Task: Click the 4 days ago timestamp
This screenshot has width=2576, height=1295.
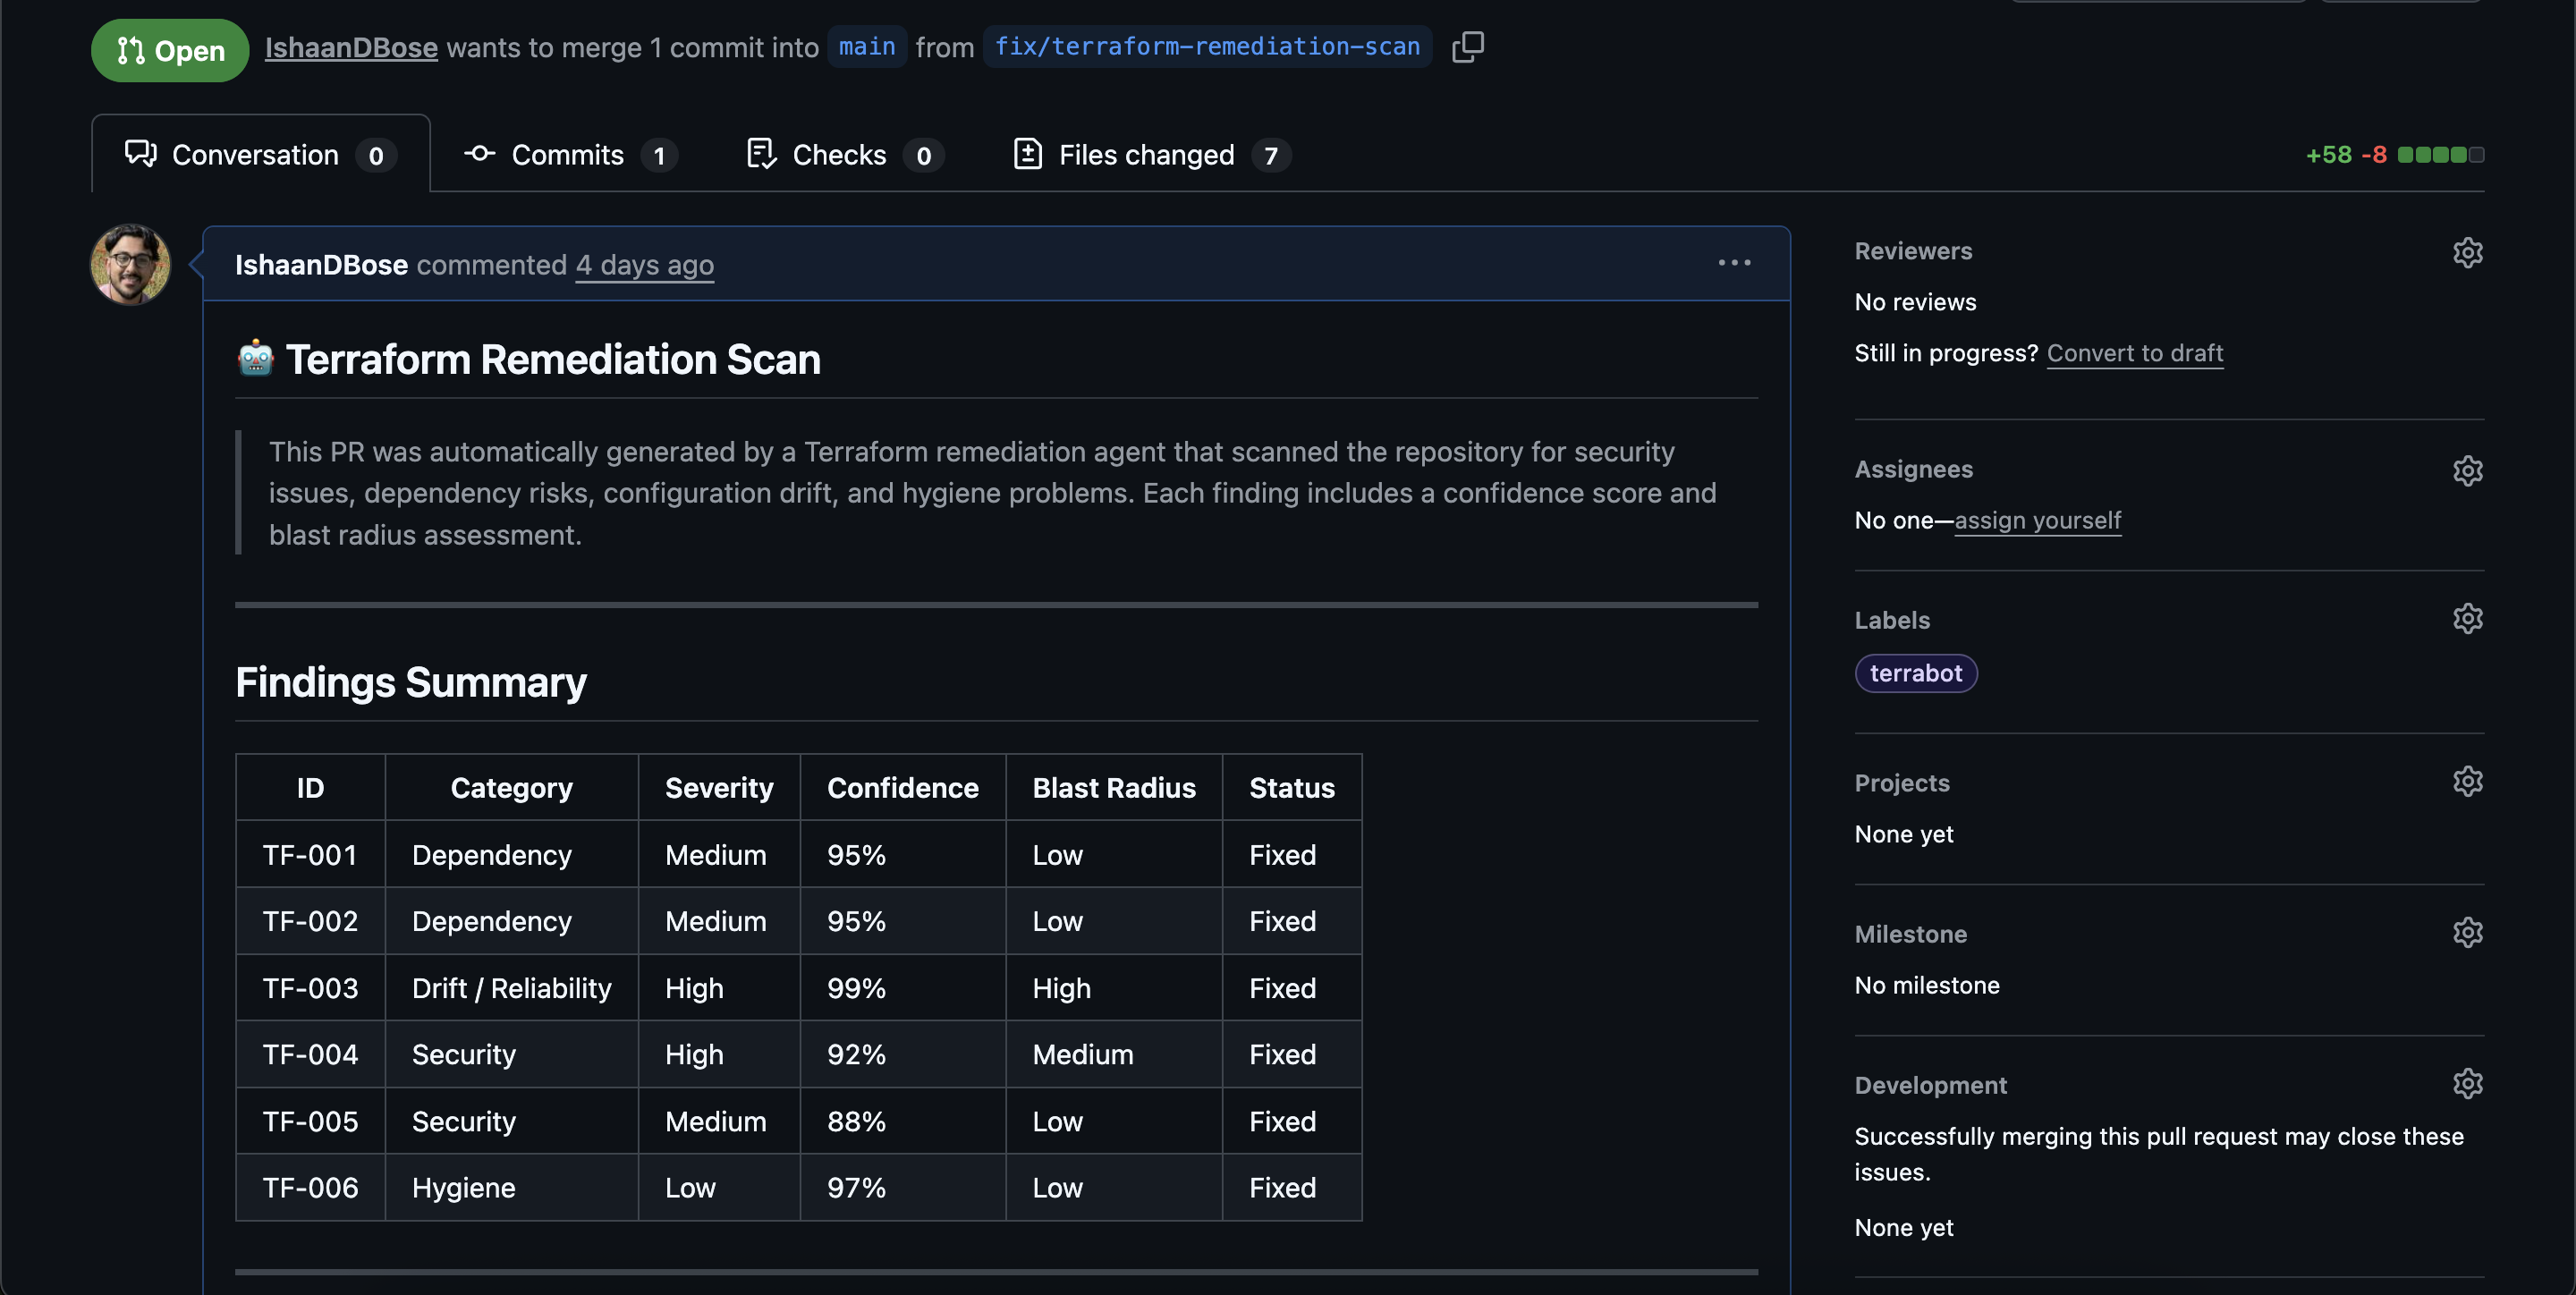Action: click(x=644, y=265)
